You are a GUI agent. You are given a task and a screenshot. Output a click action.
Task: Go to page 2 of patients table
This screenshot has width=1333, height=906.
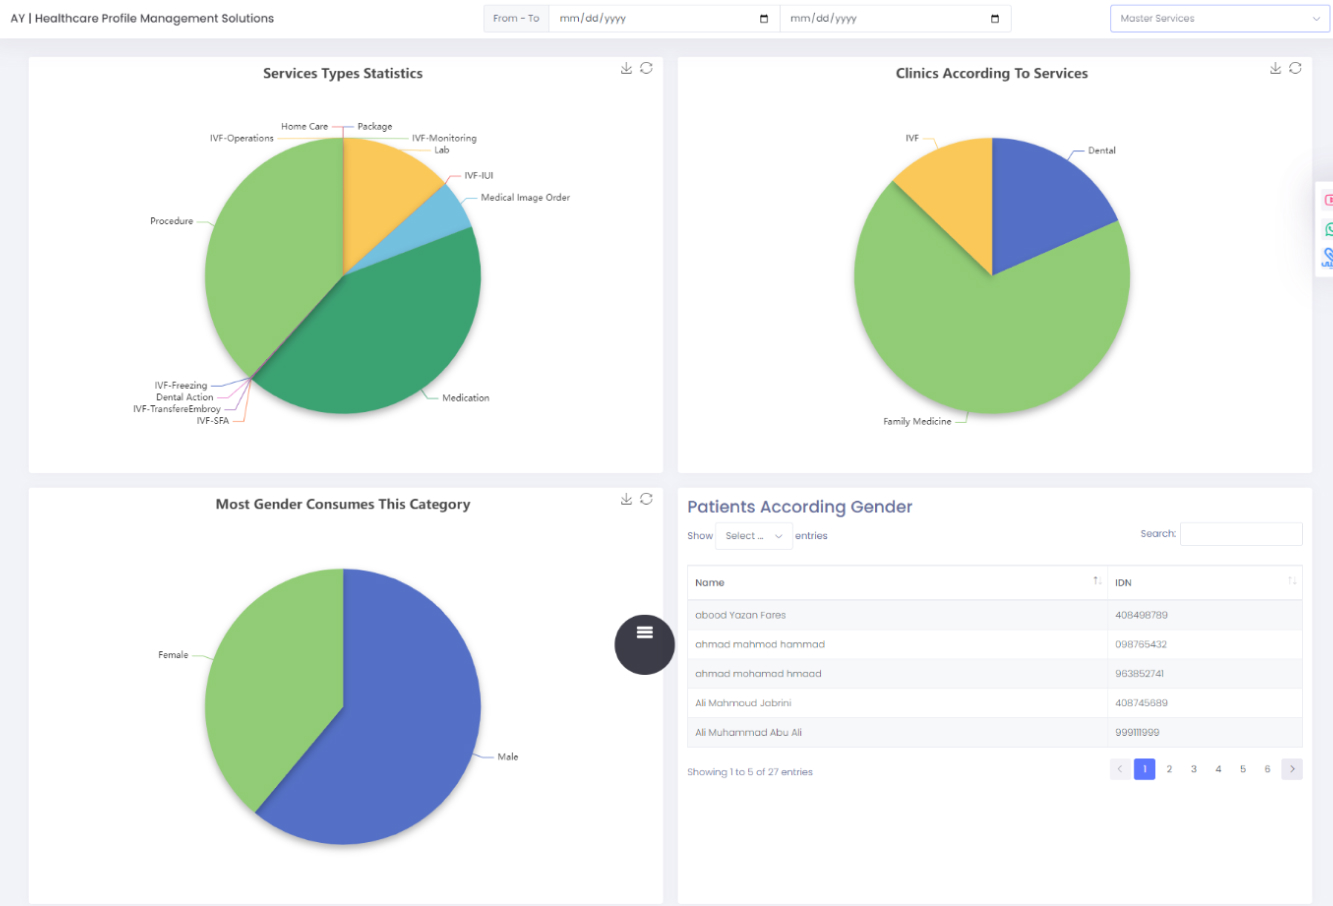pos(1169,769)
